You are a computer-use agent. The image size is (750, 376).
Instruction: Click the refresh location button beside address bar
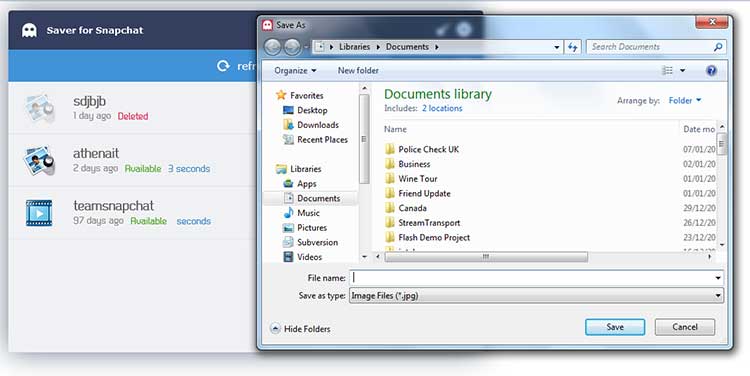click(572, 47)
